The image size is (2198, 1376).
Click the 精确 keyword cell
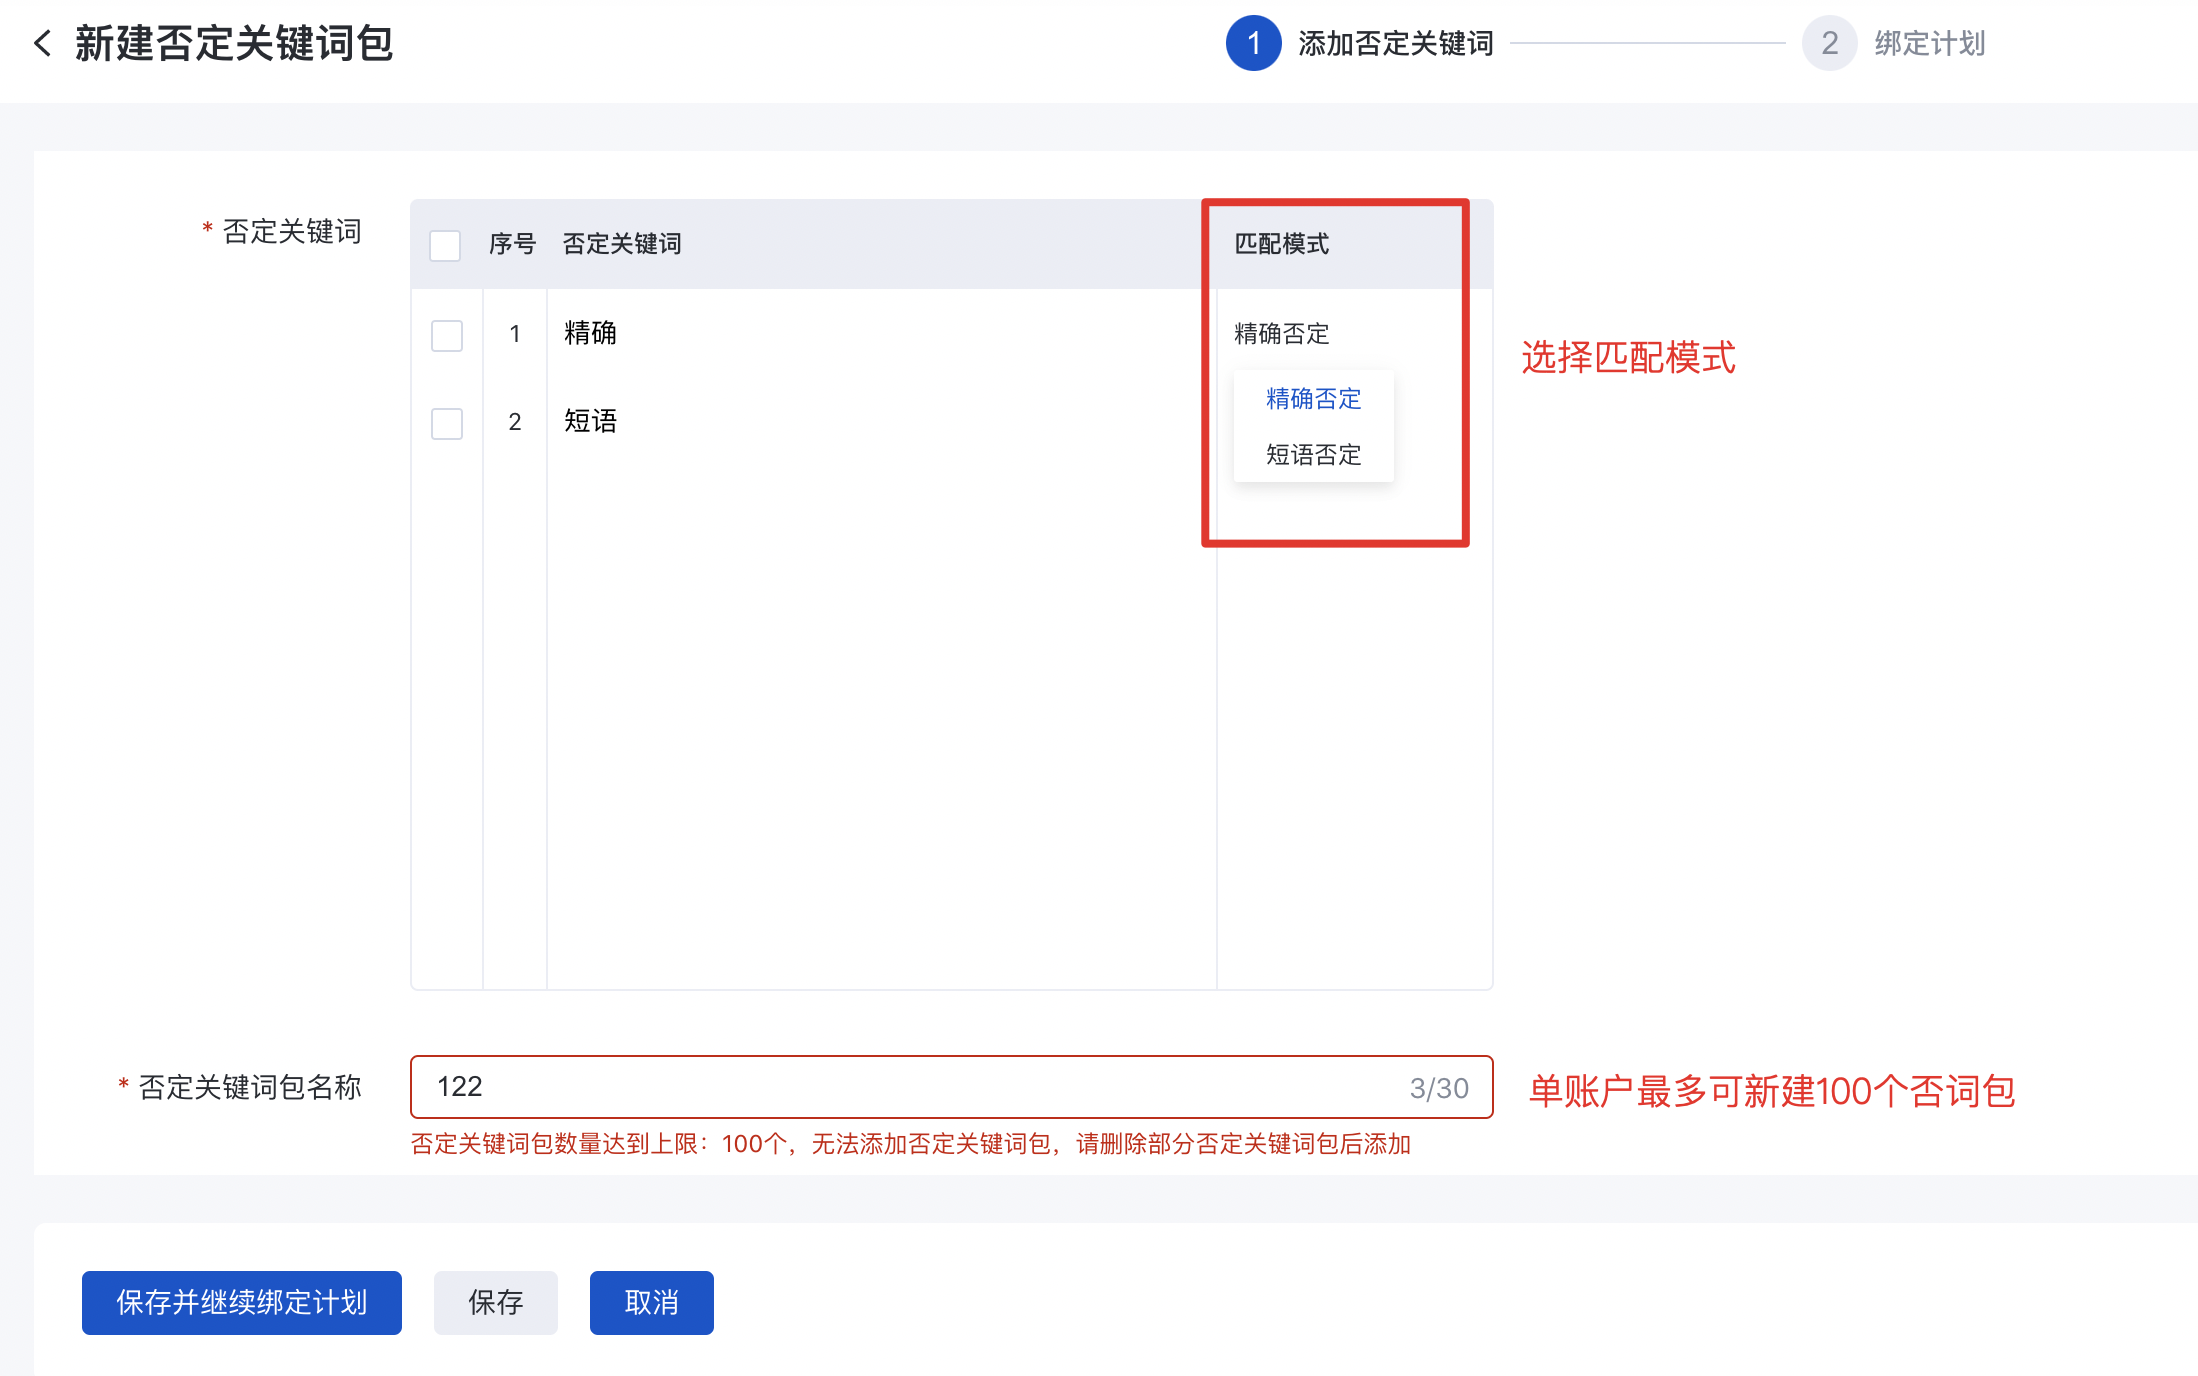(590, 333)
